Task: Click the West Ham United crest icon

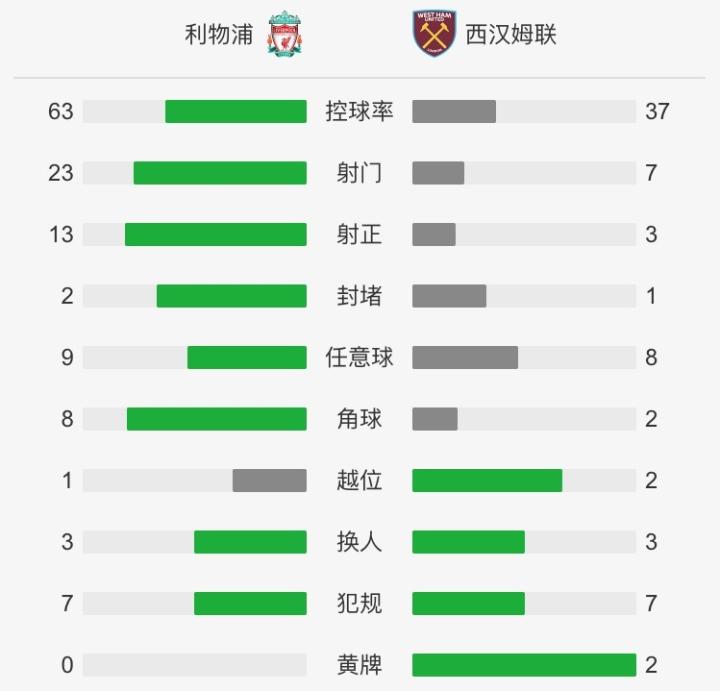Action: click(434, 34)
